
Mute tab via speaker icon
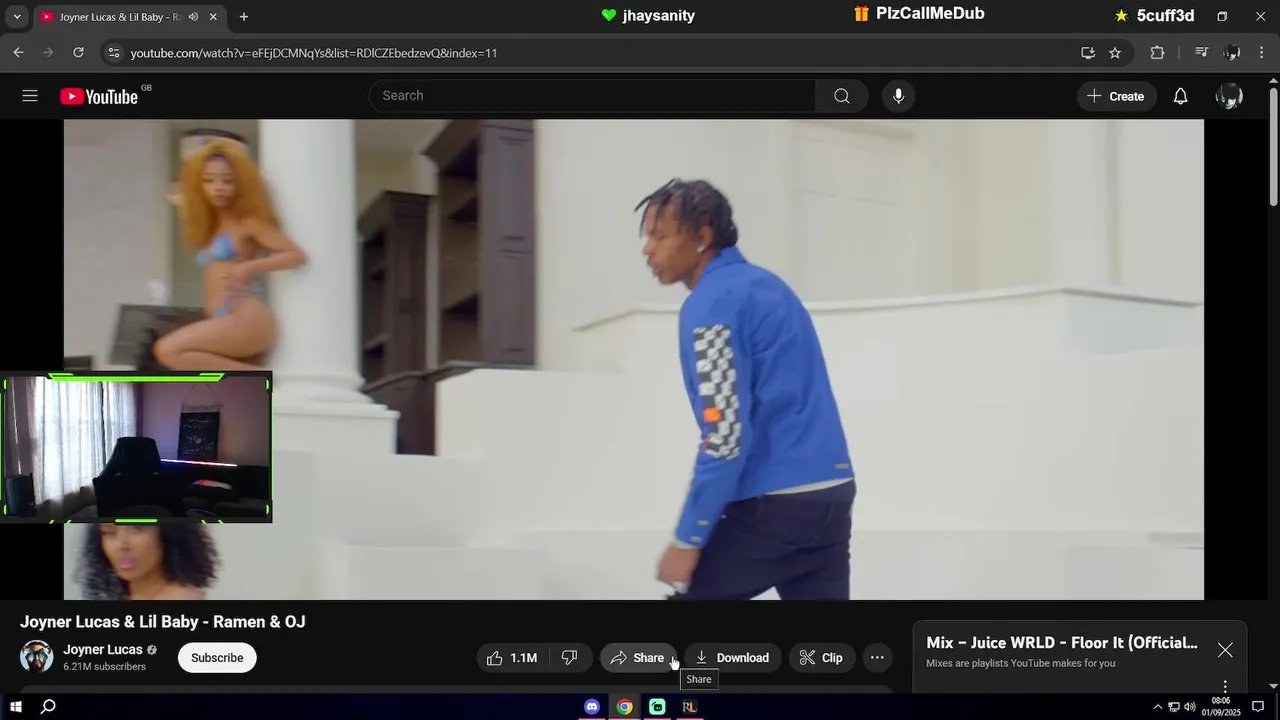pyautogui.click(x=192, y=17)
